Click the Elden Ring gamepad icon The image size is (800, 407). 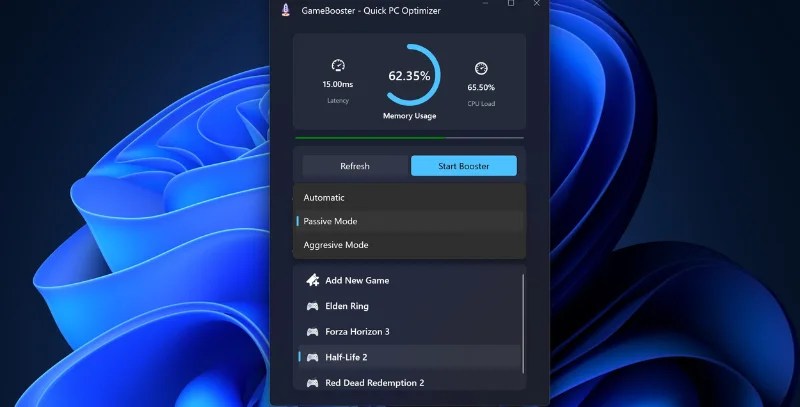[x=312, y=306]
